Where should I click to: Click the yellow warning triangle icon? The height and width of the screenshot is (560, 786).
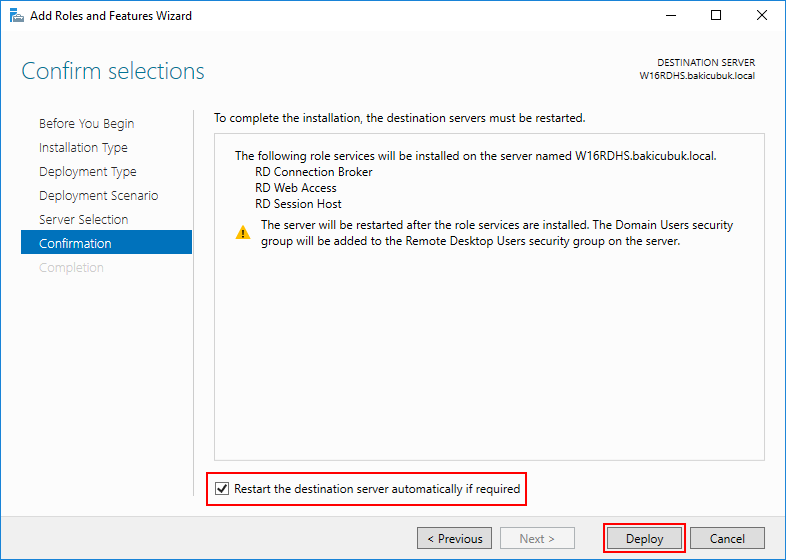click(243, 233)
